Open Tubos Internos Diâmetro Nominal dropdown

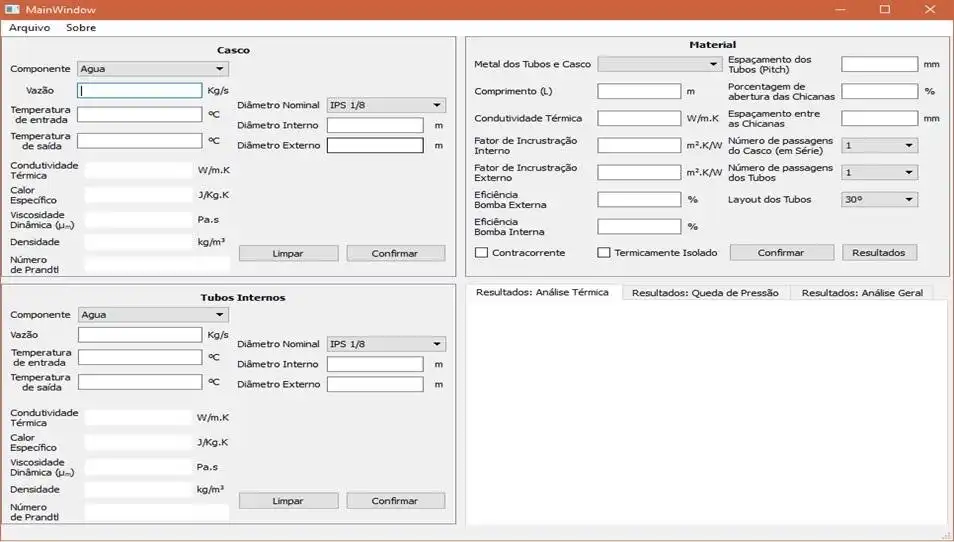(x=386, y=344)
